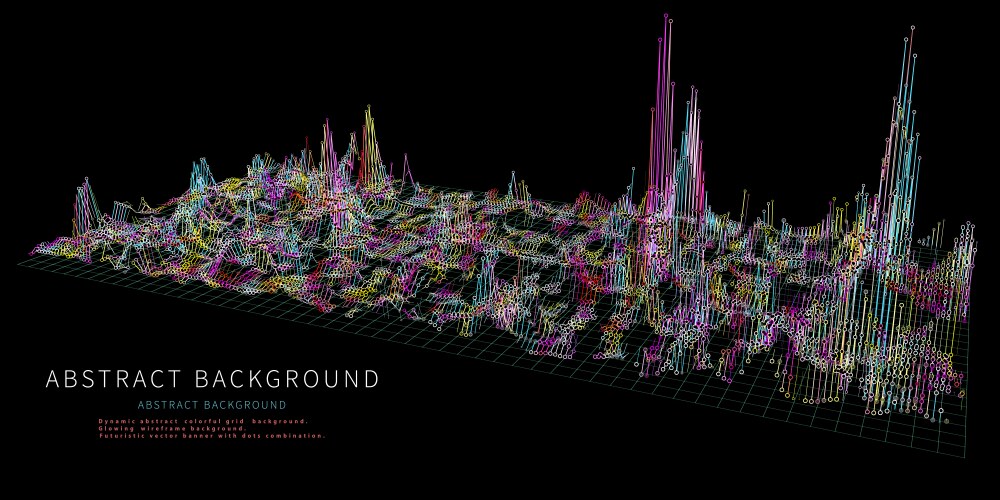The height and width of the screenshot is (500, 1000).
Task: Click the small teal 'ABSTRACT BACKGROUND' subtitle
Action: point(212,405)
